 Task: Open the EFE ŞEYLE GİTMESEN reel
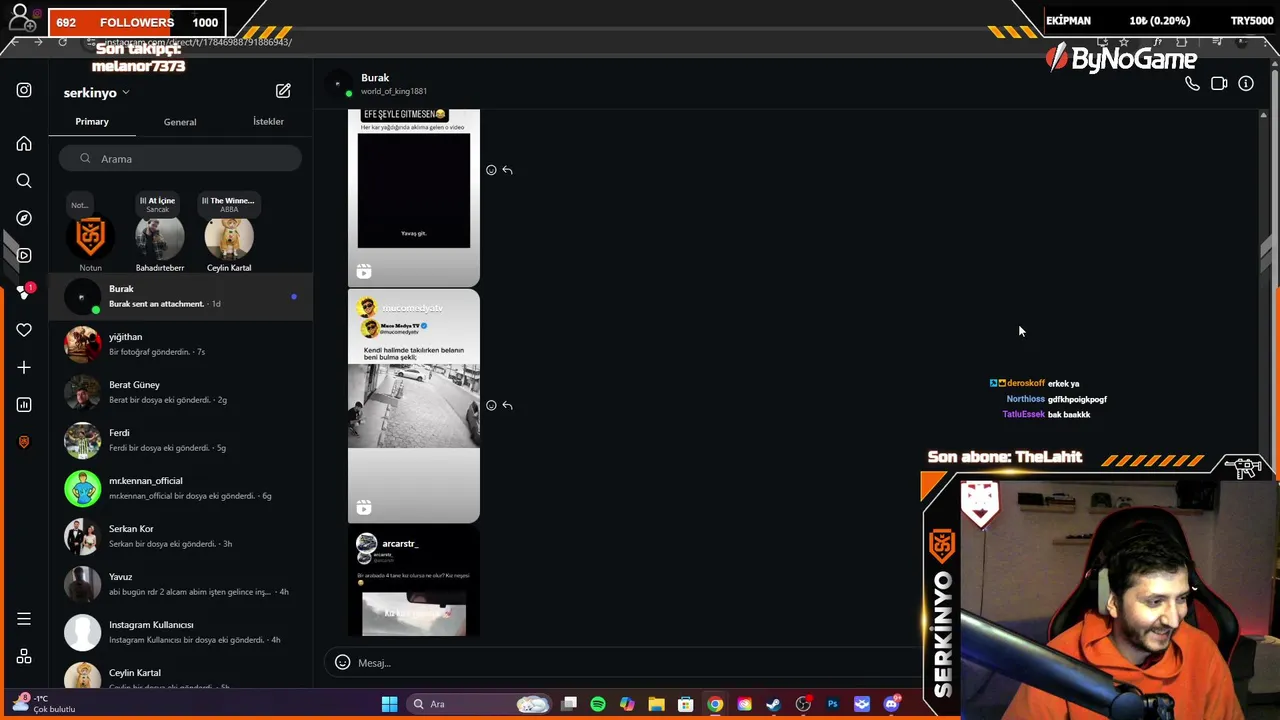(x=414, y=198)
